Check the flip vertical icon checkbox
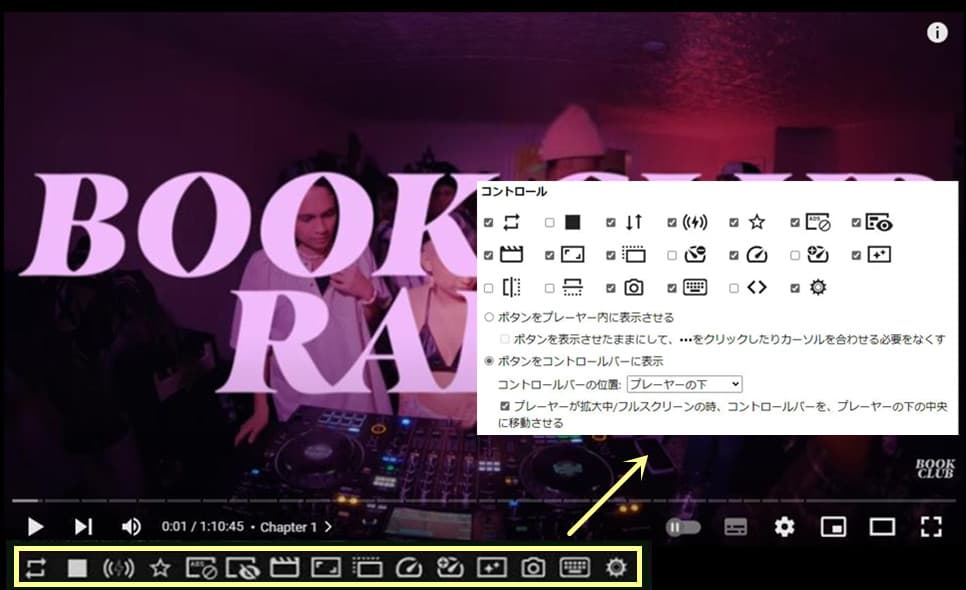The width and height of the screenshot is (966, 590). [x=550, y=288]
